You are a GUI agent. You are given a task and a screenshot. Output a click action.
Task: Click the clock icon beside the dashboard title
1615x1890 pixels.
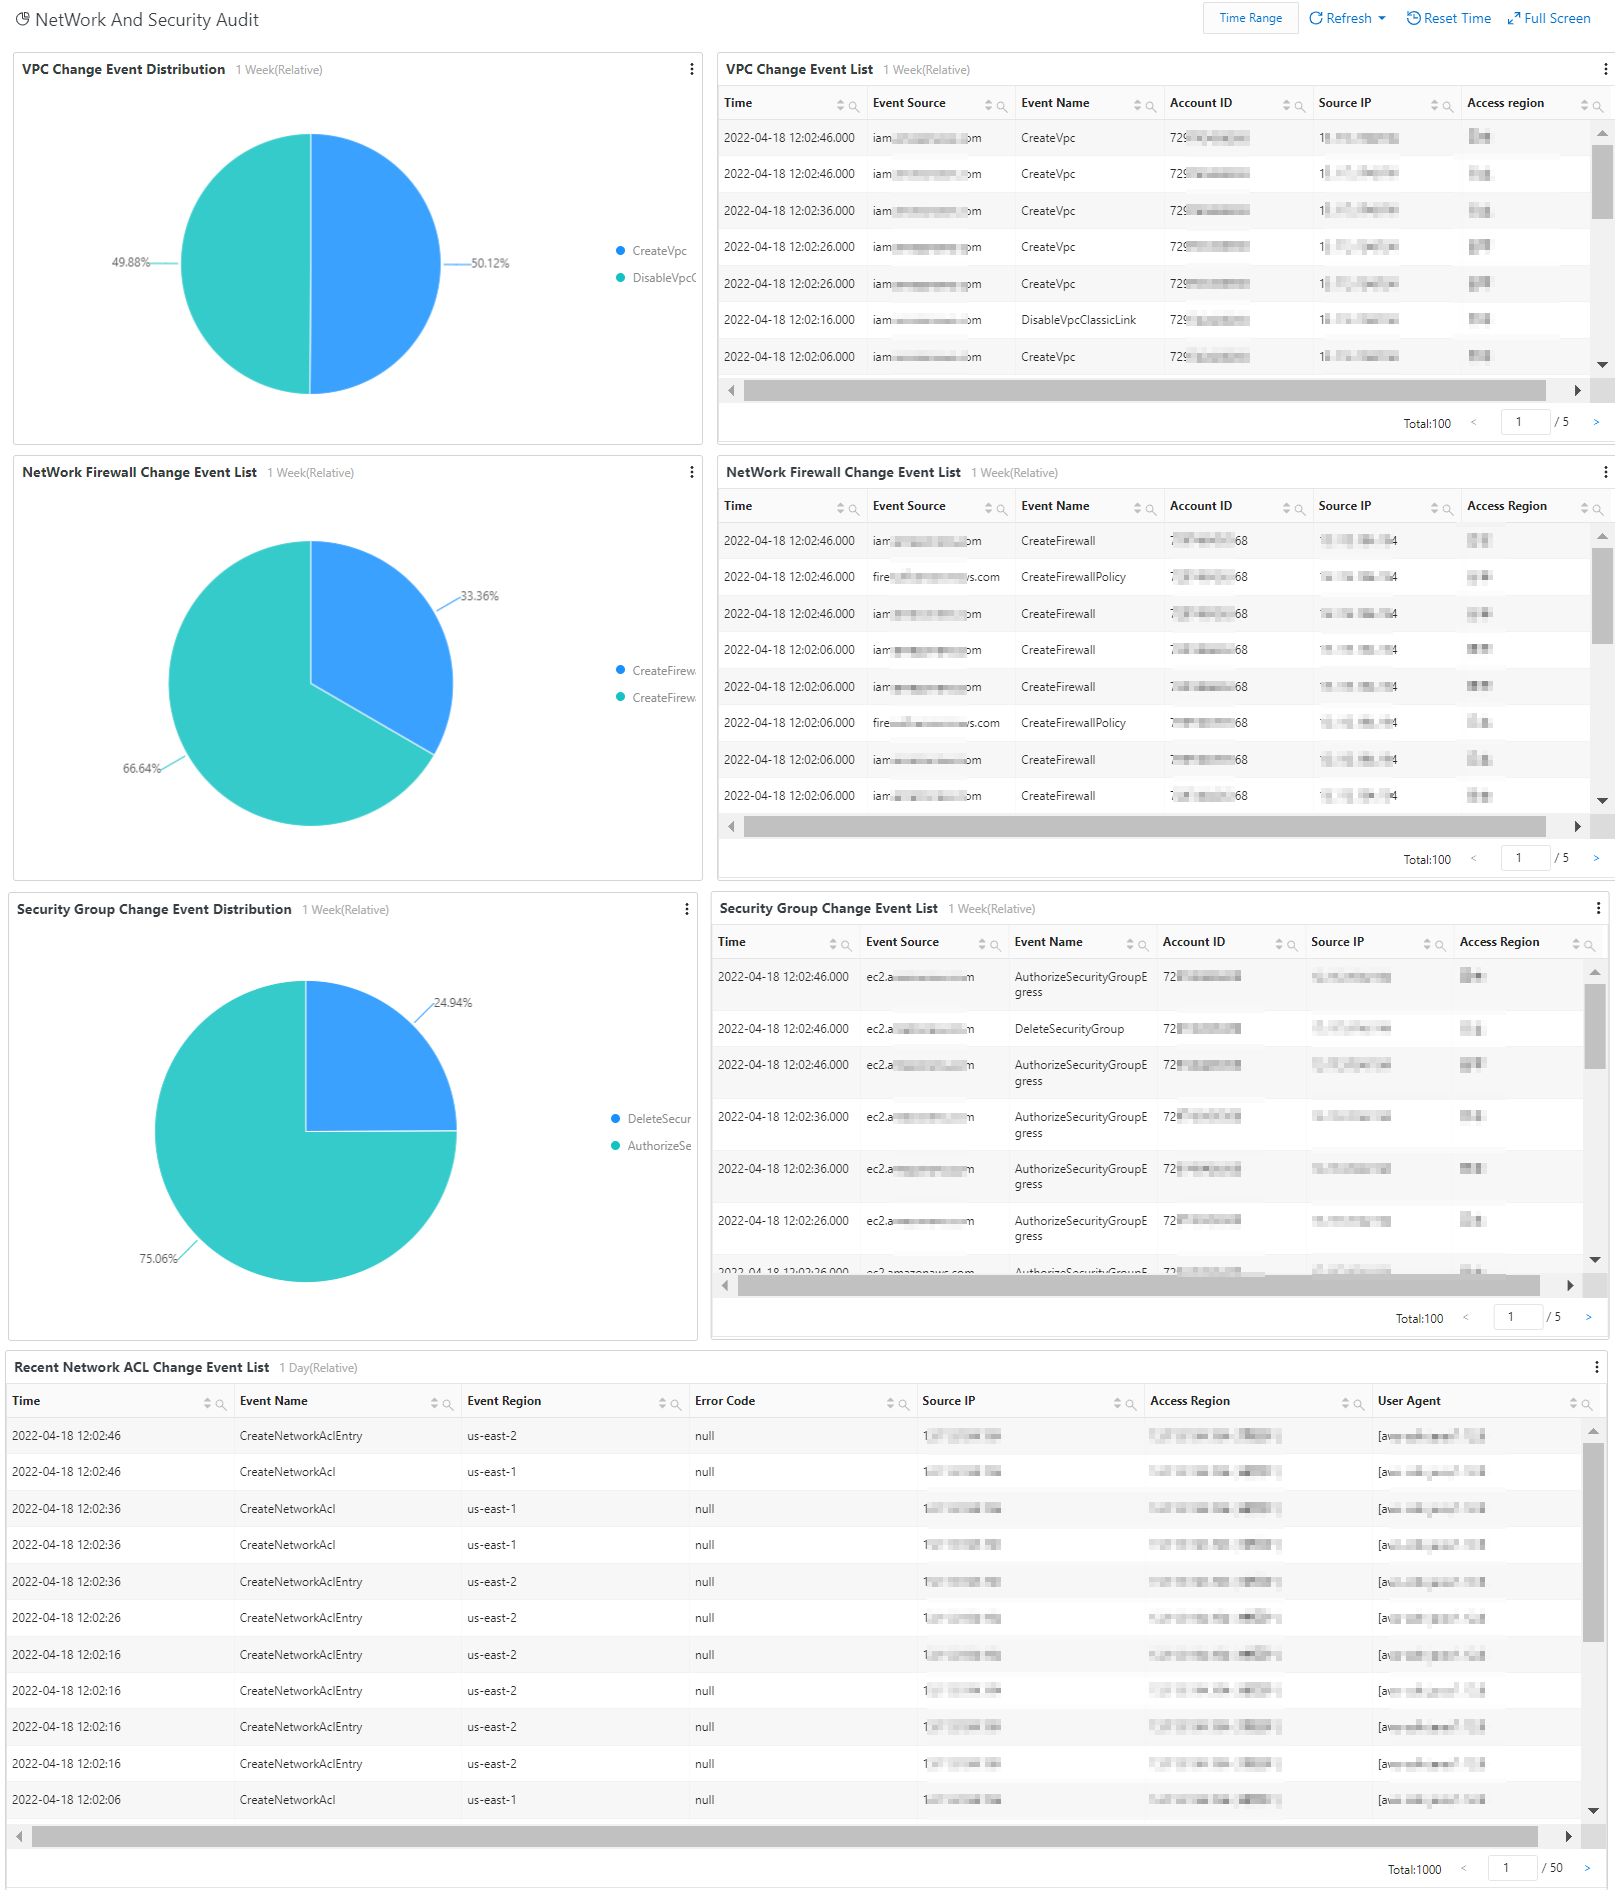click(x=22, y=18)
